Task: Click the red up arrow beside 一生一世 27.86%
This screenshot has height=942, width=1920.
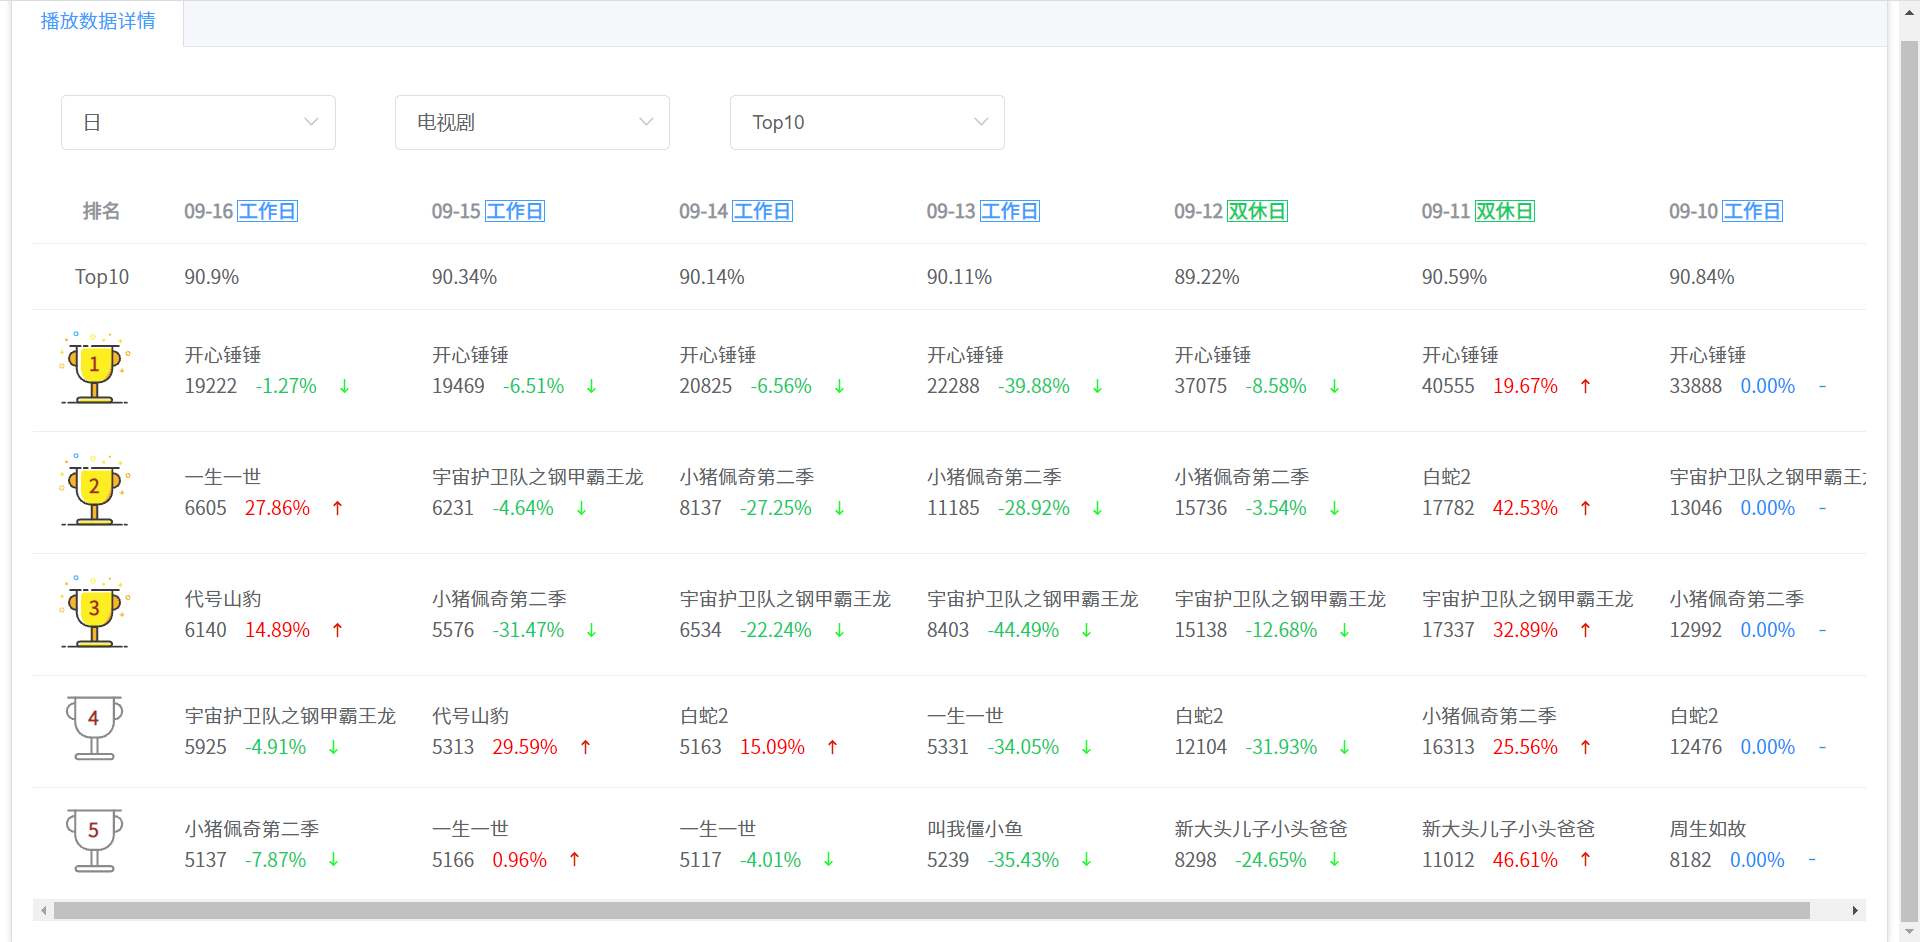Action: 338,508
